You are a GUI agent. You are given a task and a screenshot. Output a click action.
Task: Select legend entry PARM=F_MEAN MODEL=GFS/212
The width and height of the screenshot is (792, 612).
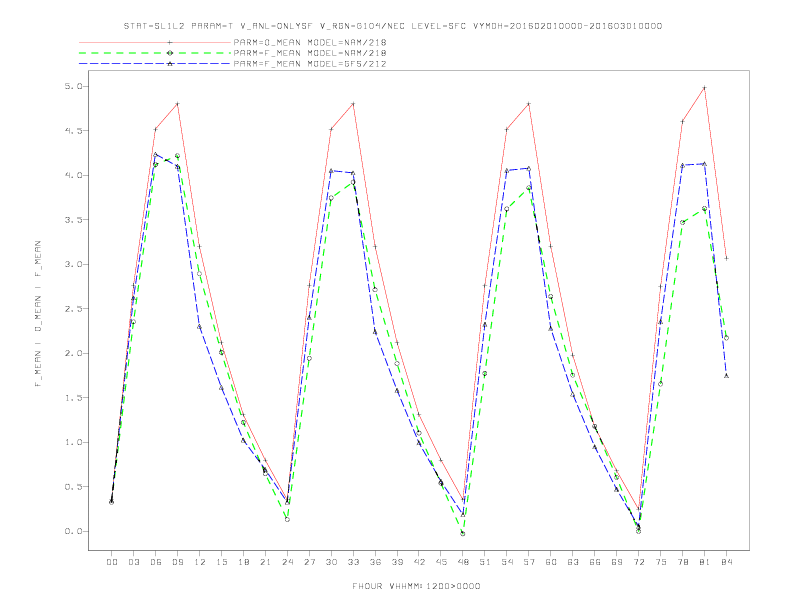(310, 64)
